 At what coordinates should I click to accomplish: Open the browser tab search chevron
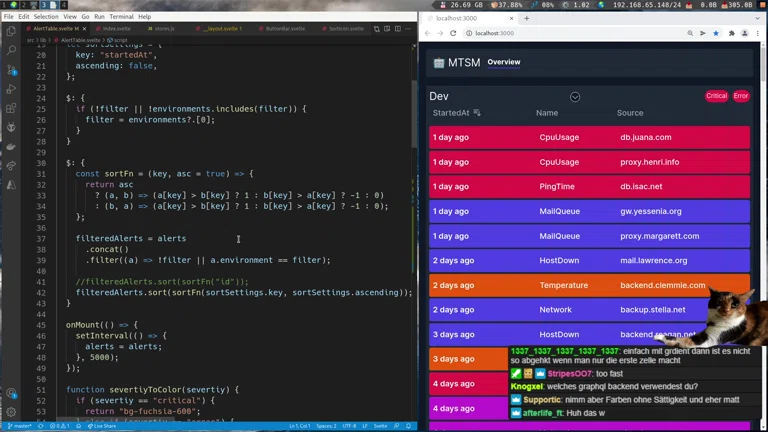point(757,18)
